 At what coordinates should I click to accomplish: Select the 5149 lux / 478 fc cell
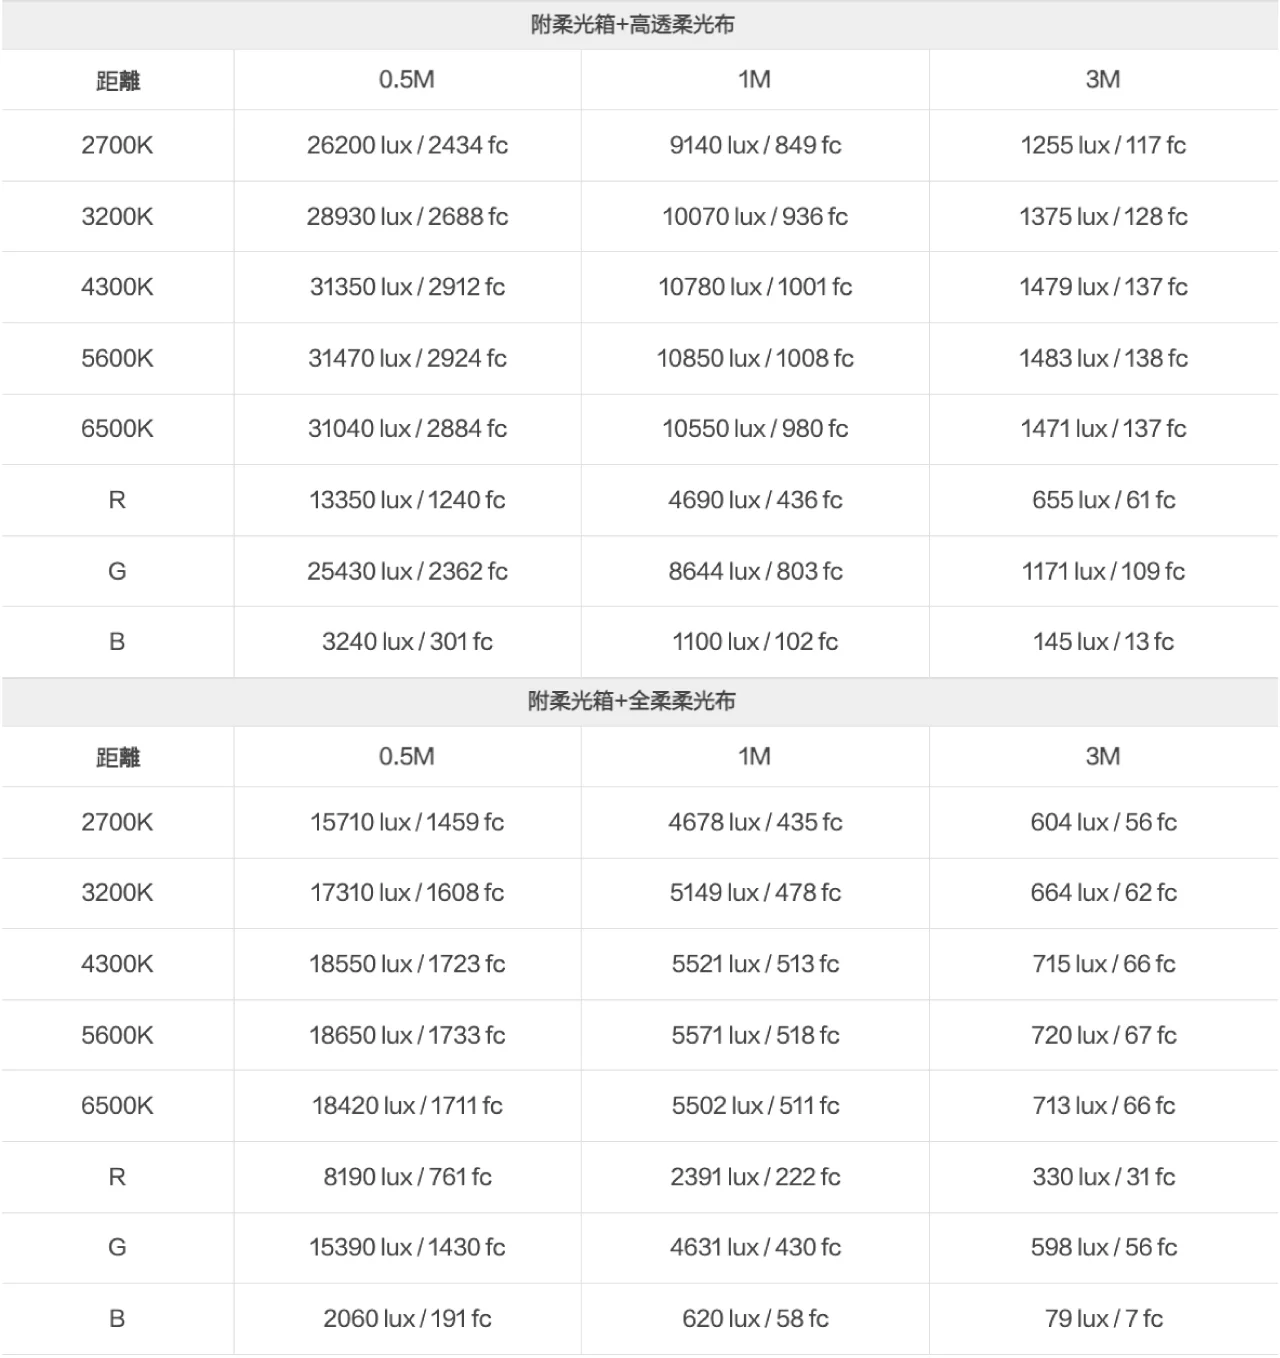point(755,893)
